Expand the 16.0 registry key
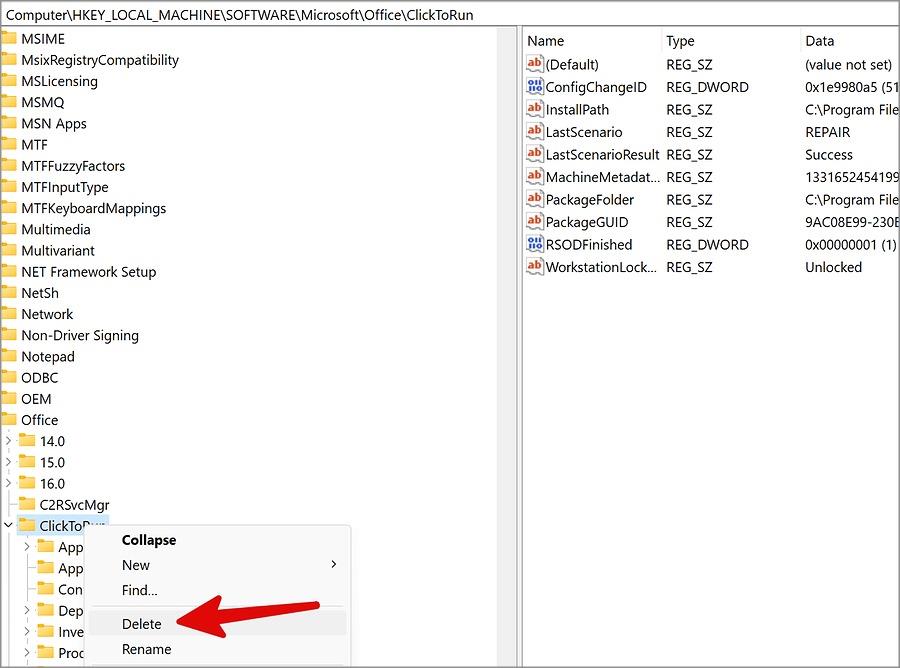The image size is (900, 668). point(8,483)
